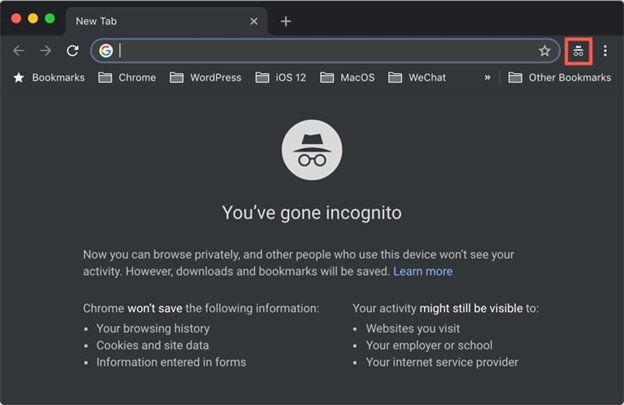This screenshot has height=405, width=624.
Task: Close window with the red button
Action: tap(16, 19)
